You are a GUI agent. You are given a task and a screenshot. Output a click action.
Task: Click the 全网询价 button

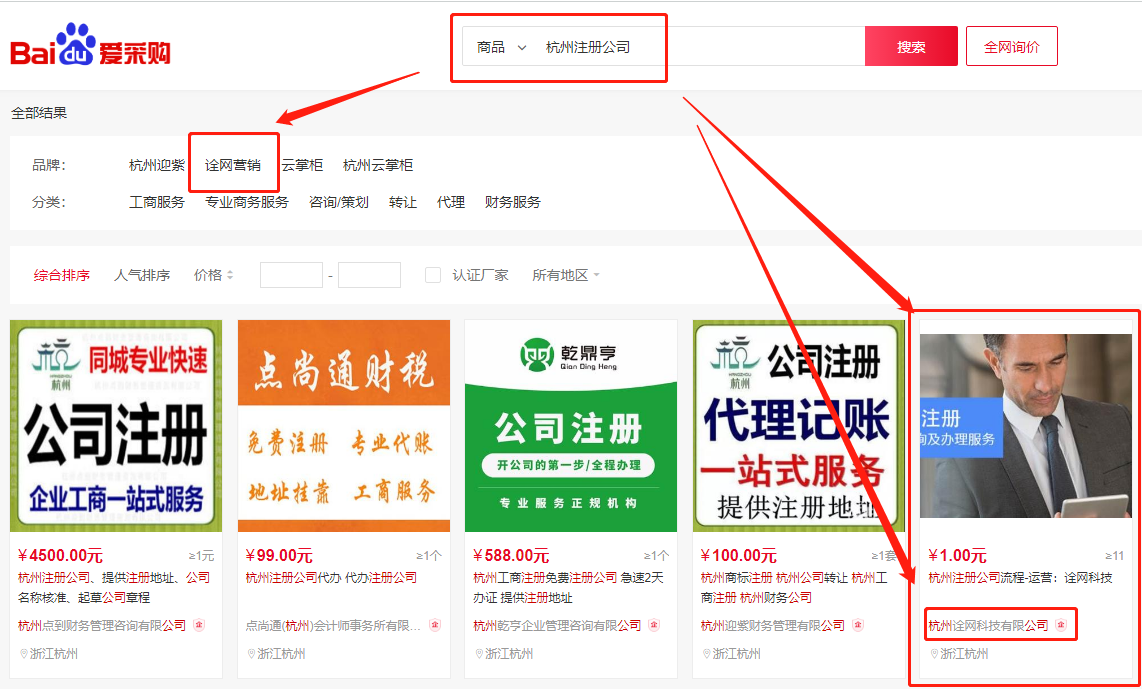tap(1012, 47)
